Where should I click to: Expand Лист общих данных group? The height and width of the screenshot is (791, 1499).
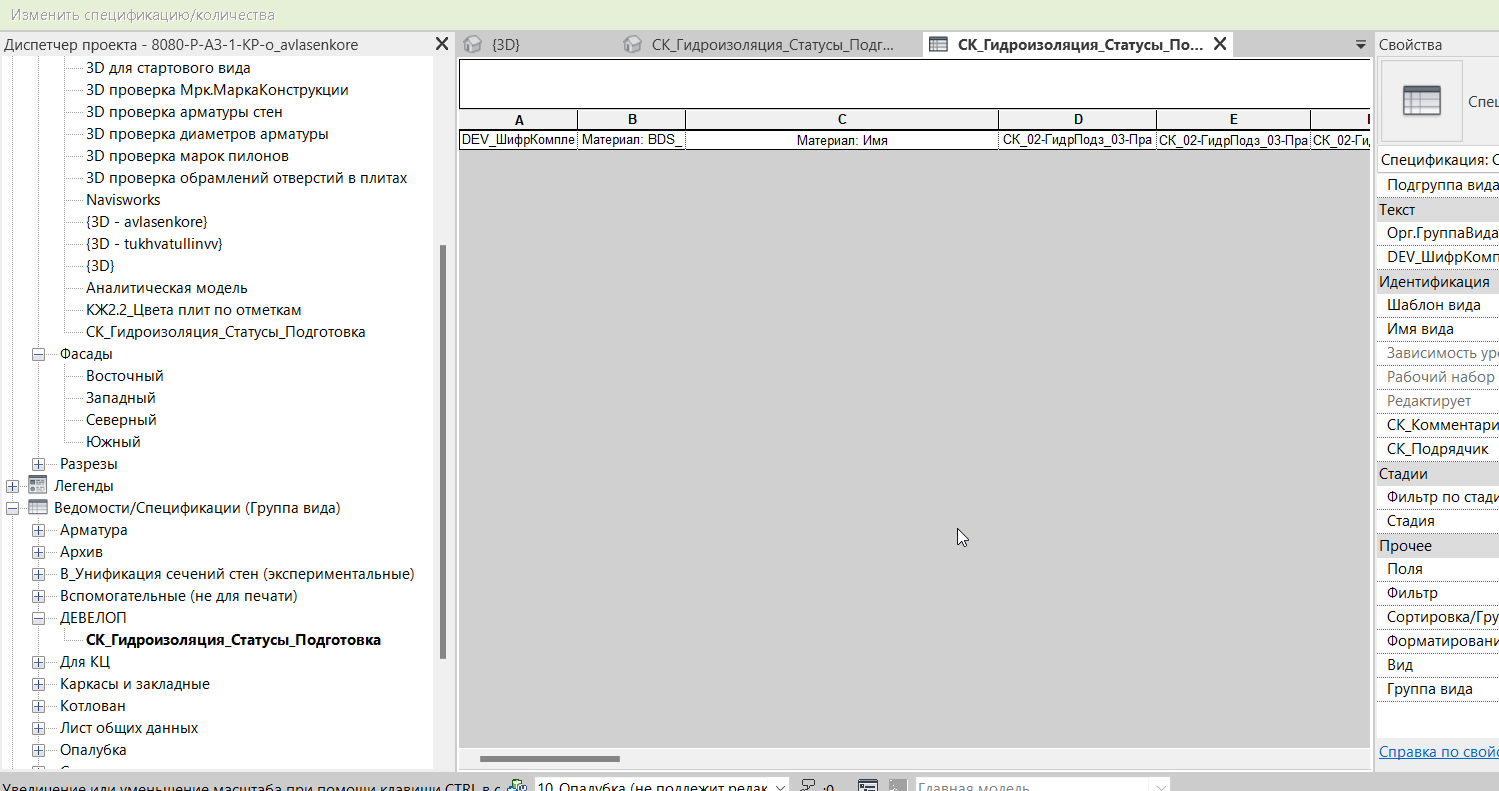click(39, 728)
